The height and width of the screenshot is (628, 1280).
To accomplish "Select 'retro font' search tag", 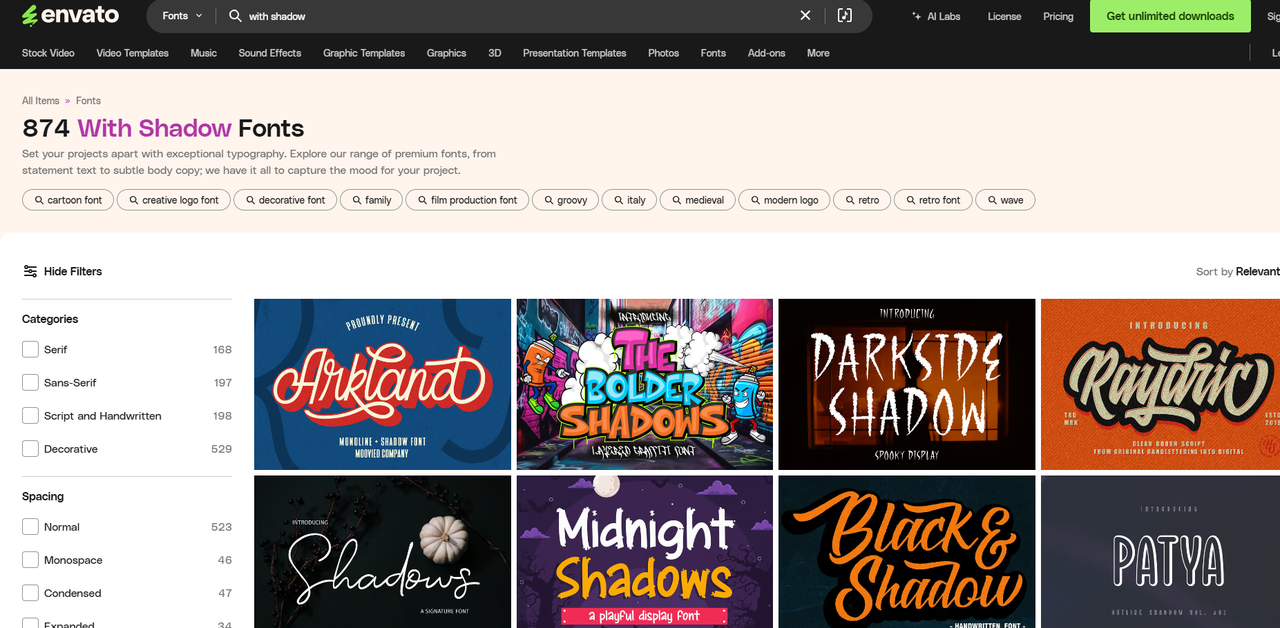I will coord(932,200).
